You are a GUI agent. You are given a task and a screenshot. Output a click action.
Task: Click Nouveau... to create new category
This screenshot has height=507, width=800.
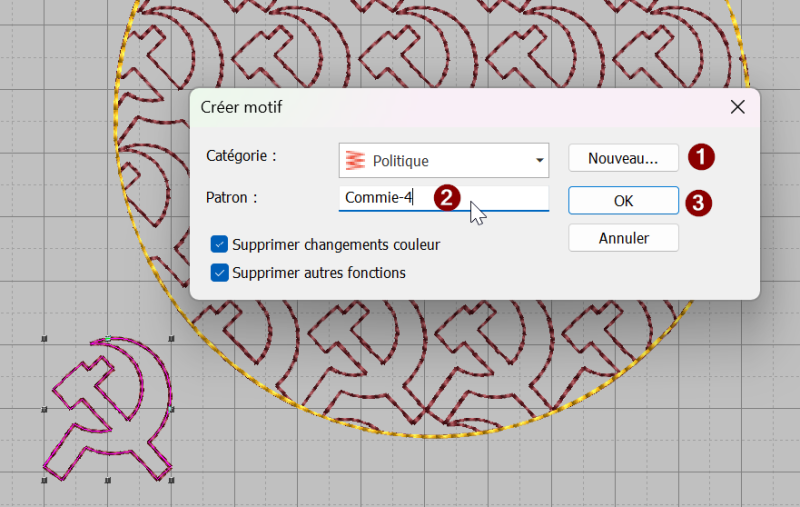(x=623, y=158)
